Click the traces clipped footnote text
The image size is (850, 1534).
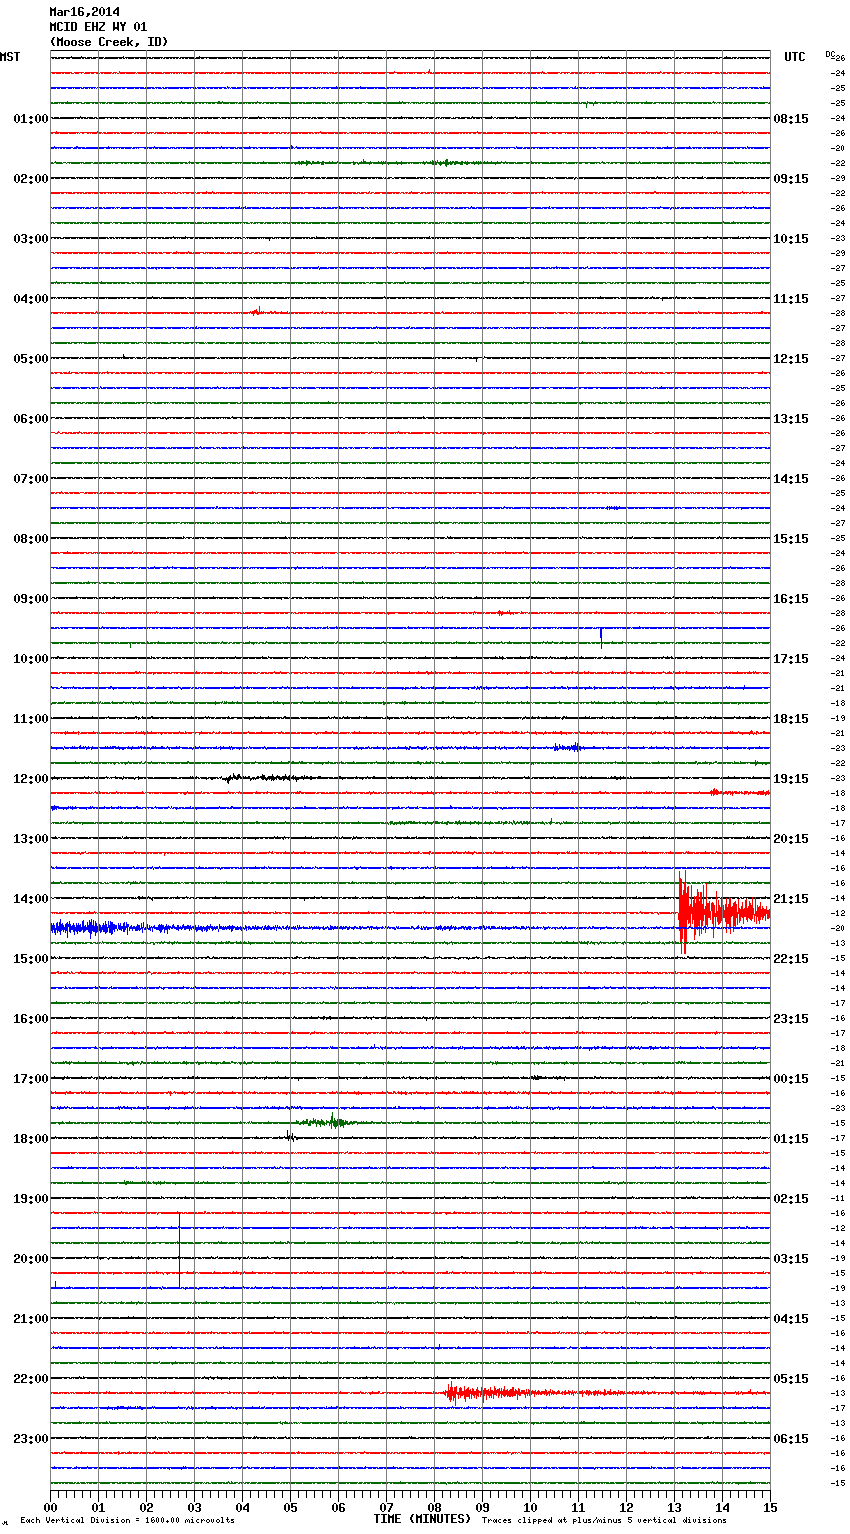[x=604, y=1521]
